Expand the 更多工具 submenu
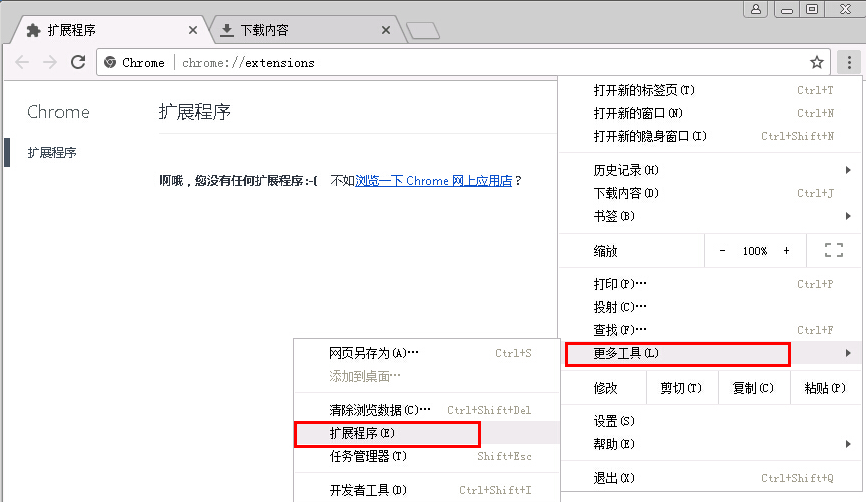866x502 pixels. [710, 353]
